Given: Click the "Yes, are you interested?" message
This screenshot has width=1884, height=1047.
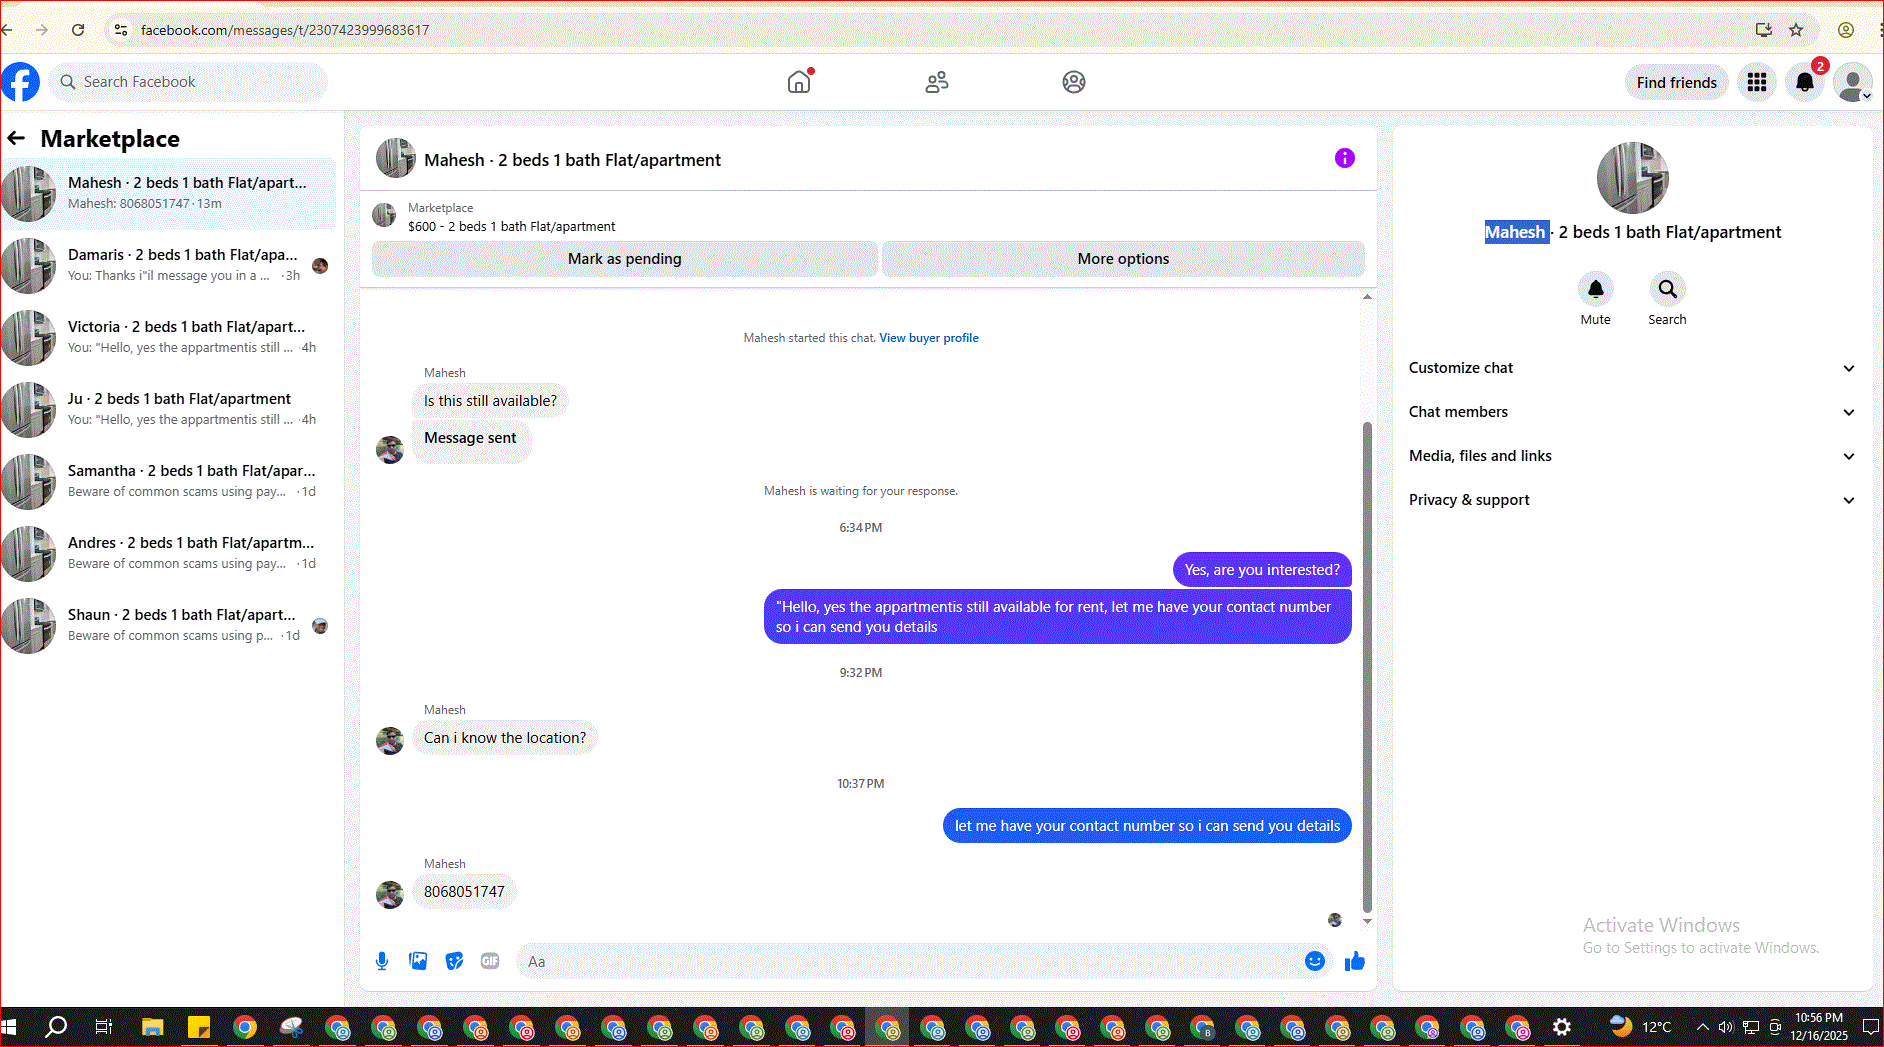Looking at the screenshot, I should [x=1262, y=570].
